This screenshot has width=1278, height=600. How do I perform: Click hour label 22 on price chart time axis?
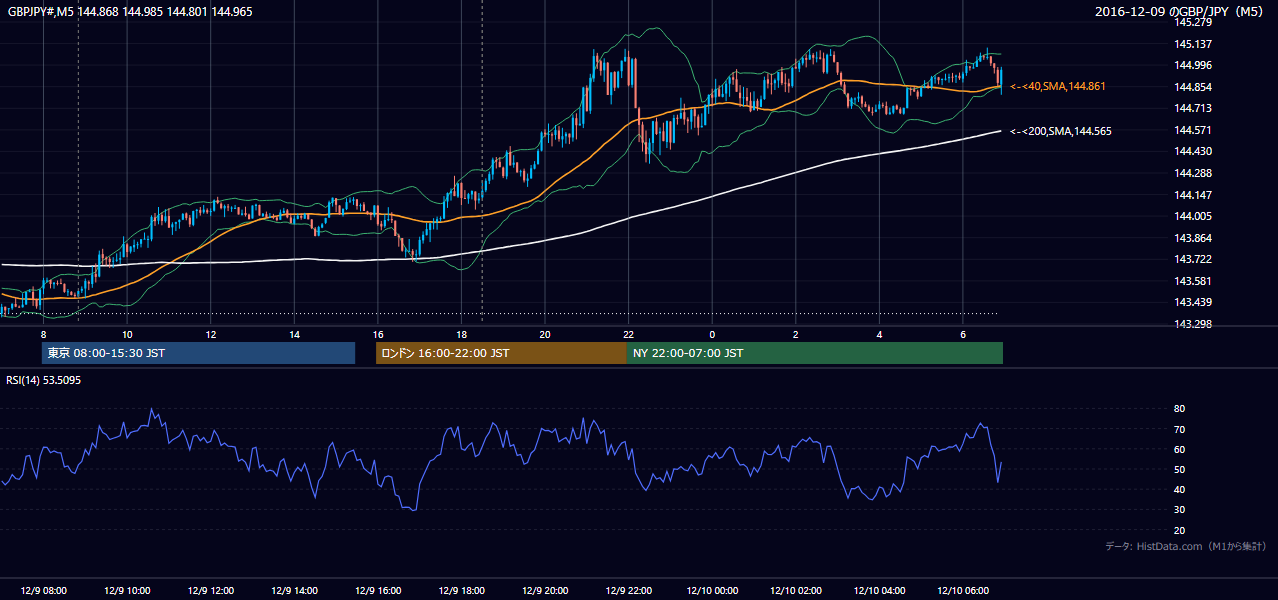628,334
